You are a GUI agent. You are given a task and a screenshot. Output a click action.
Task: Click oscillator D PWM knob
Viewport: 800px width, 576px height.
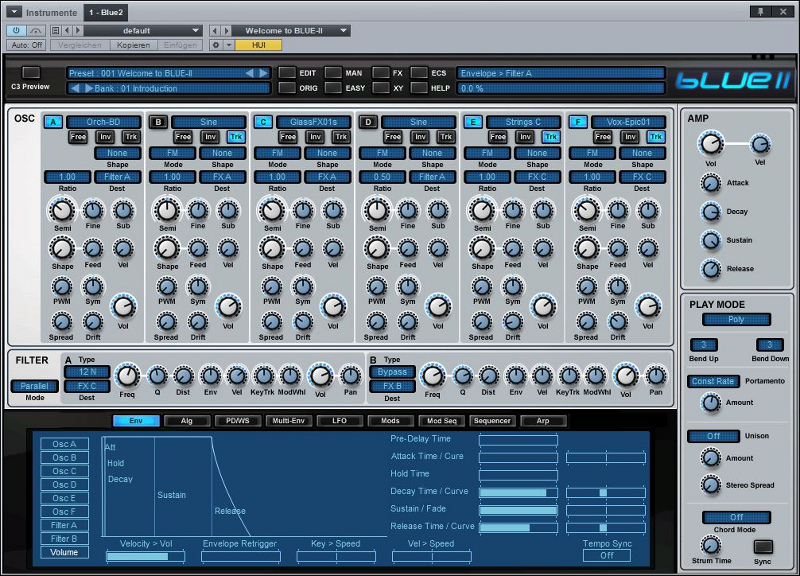tap(377, 287)
